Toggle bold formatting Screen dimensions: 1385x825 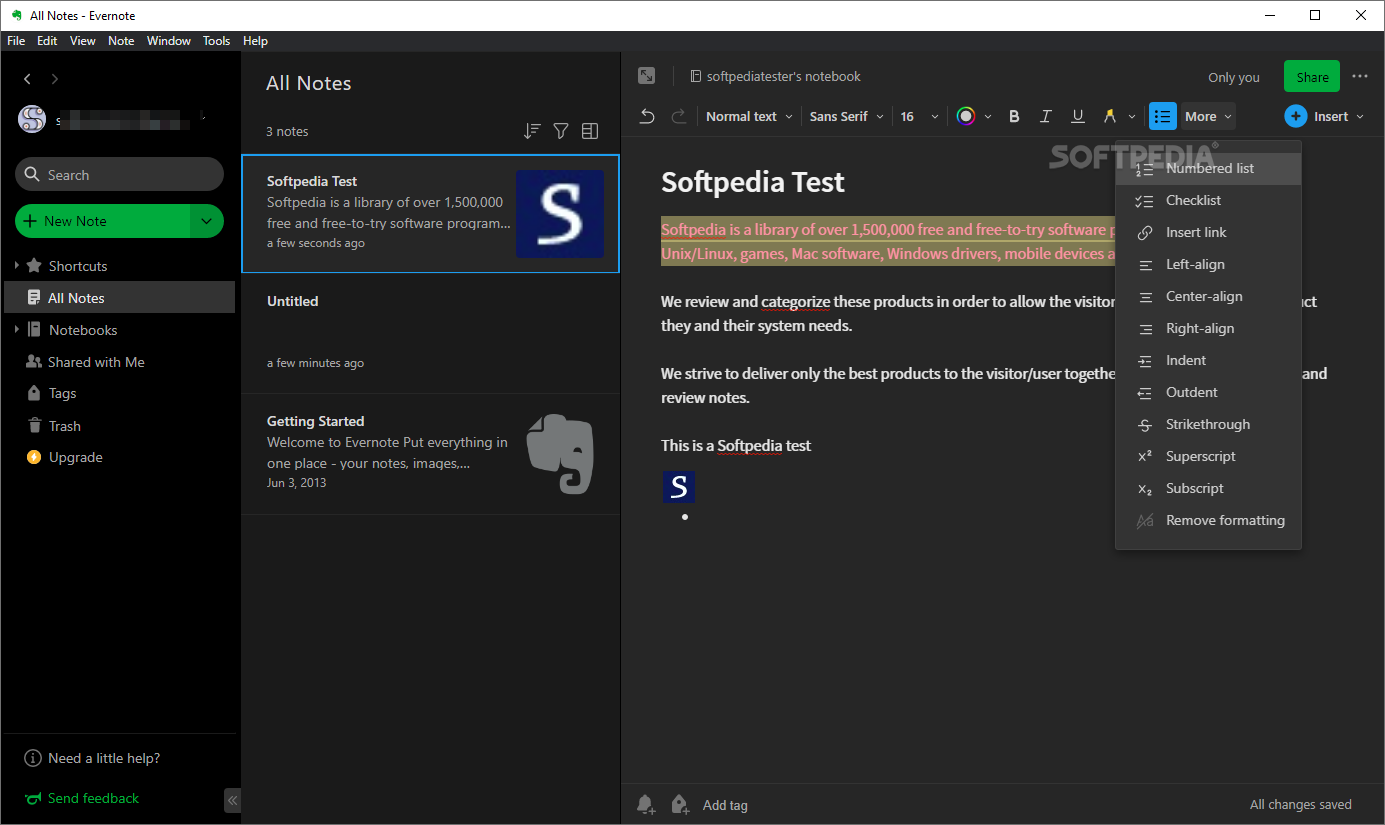tap(1014, 116)
